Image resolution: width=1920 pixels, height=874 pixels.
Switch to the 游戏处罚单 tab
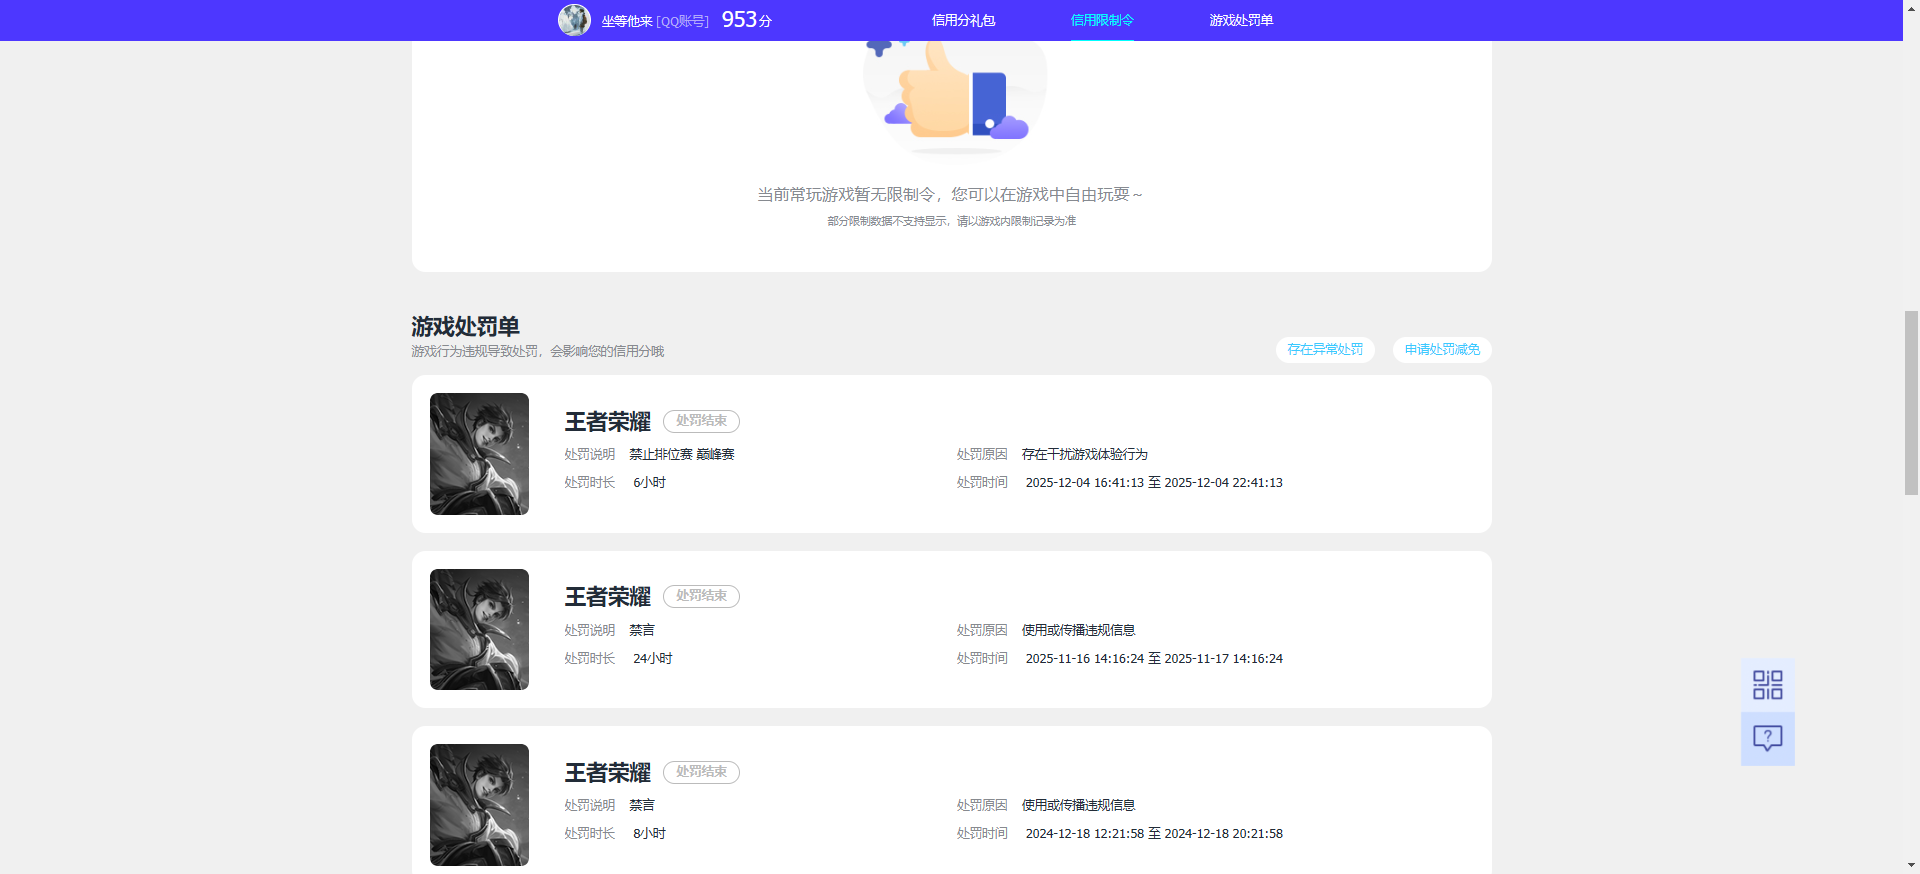coord(1241,20)
